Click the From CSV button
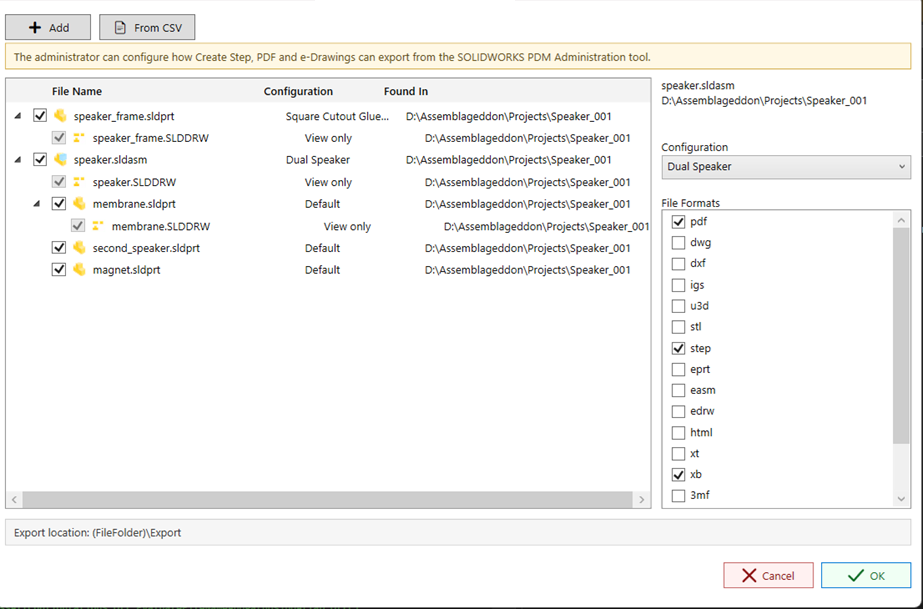Image resolution: width=923 pixels, height=609 pixels. pyautogui.click(x=147, y=27)
